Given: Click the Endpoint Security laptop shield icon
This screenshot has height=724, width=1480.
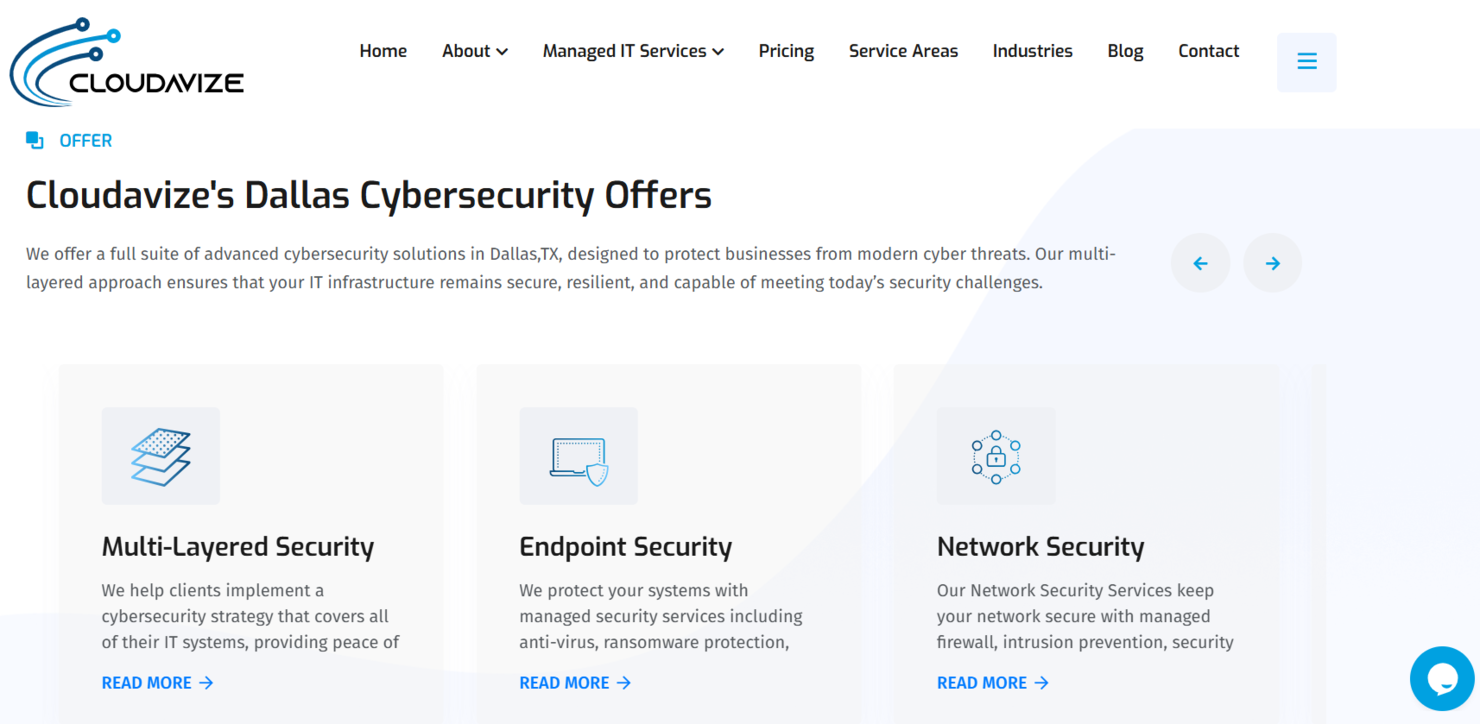Looking at the screenshot, I should pyautogui.click(x=578, y=455).
